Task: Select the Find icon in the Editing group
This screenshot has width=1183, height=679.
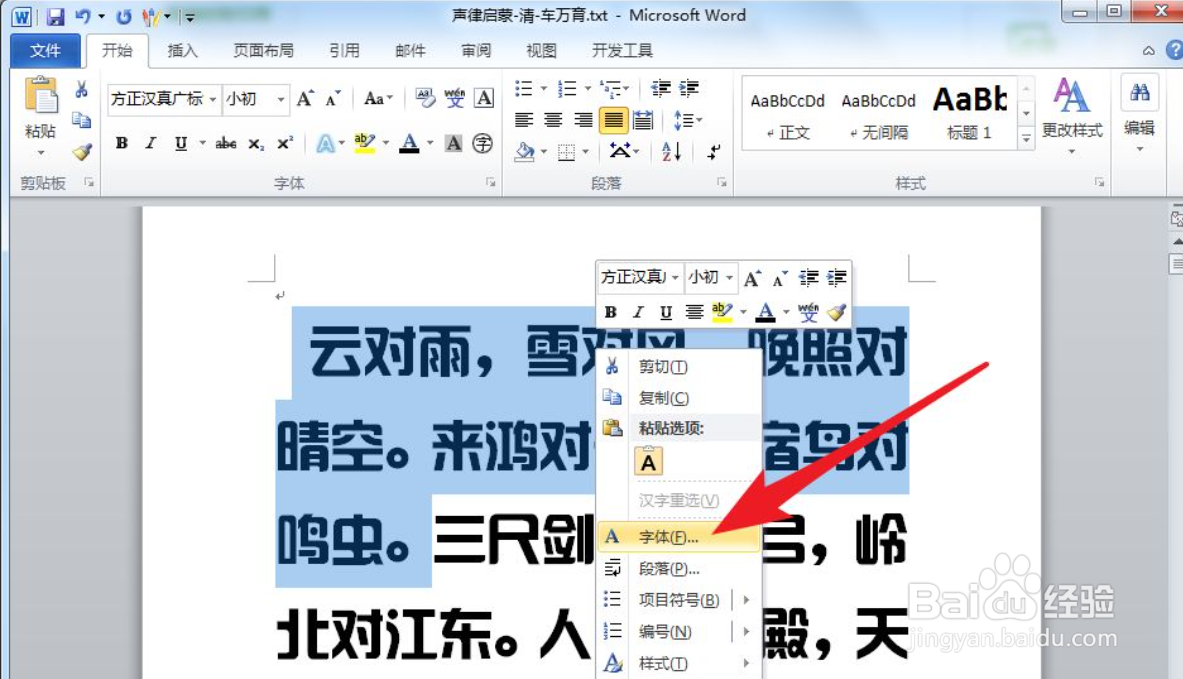Action: [1140, 90]
